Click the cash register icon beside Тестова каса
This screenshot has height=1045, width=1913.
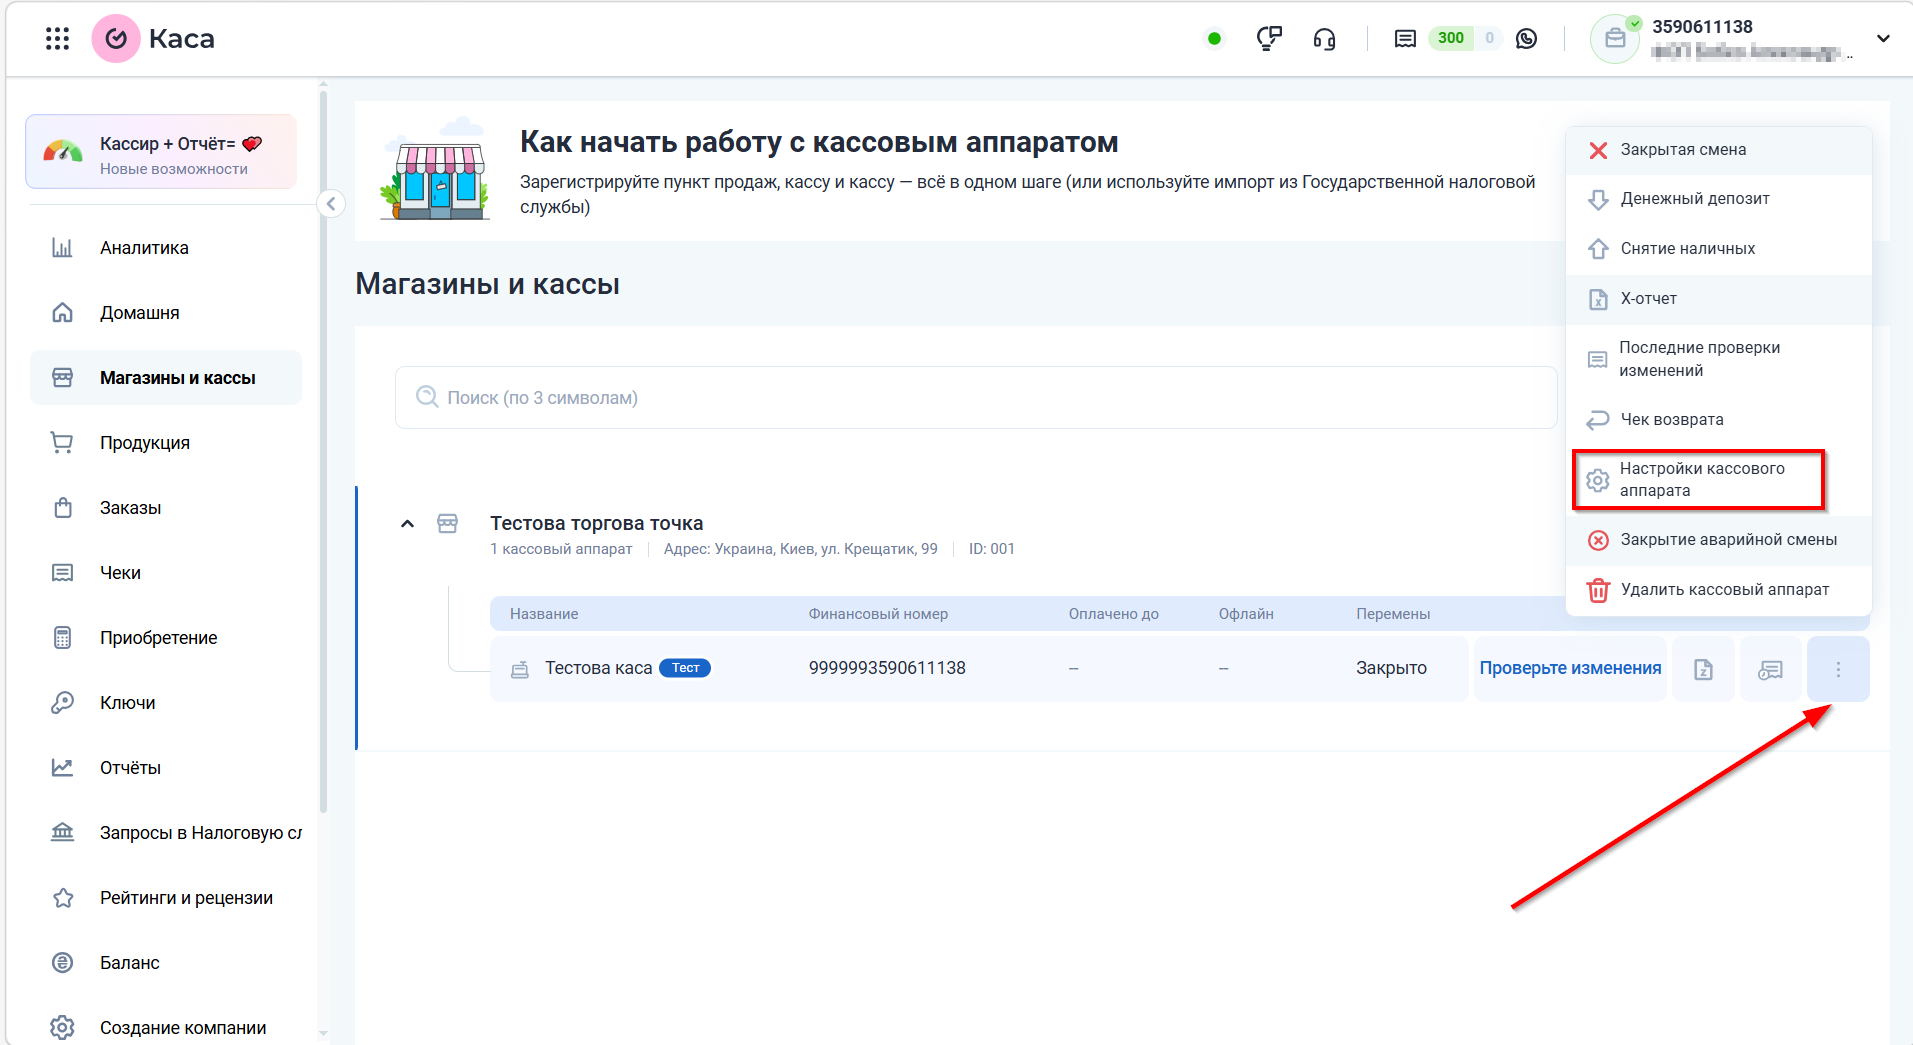click(520, 668)
